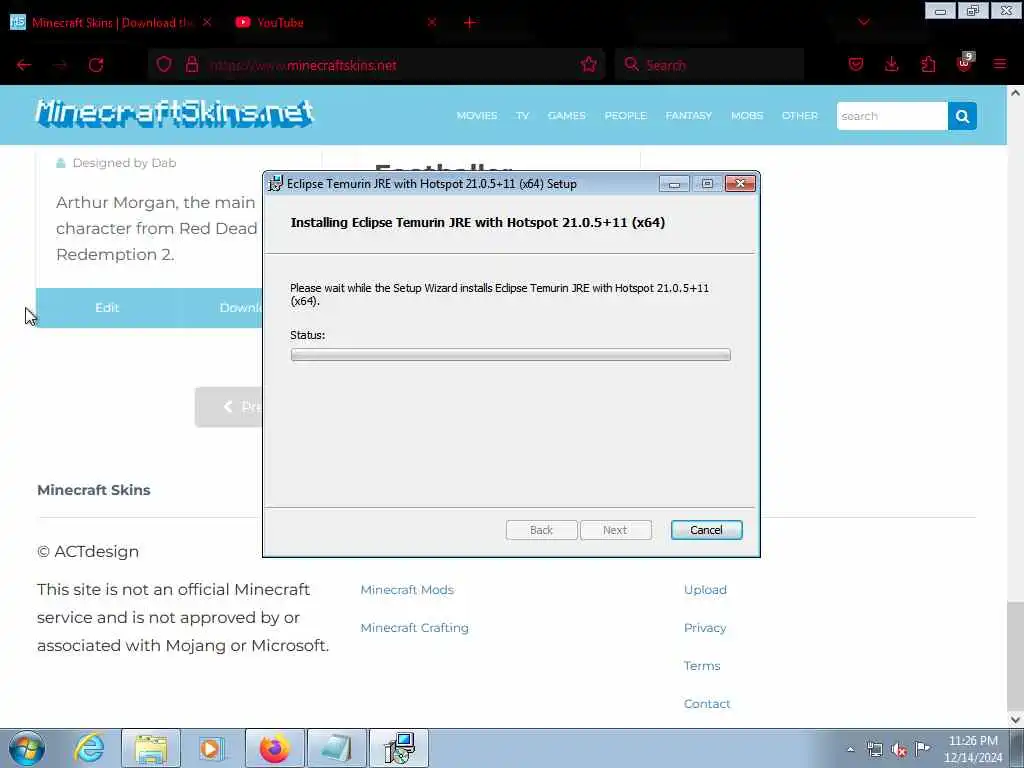The image size is (1024, 768).
Task: Open the Privacy footer link
Action: [705, 628]
